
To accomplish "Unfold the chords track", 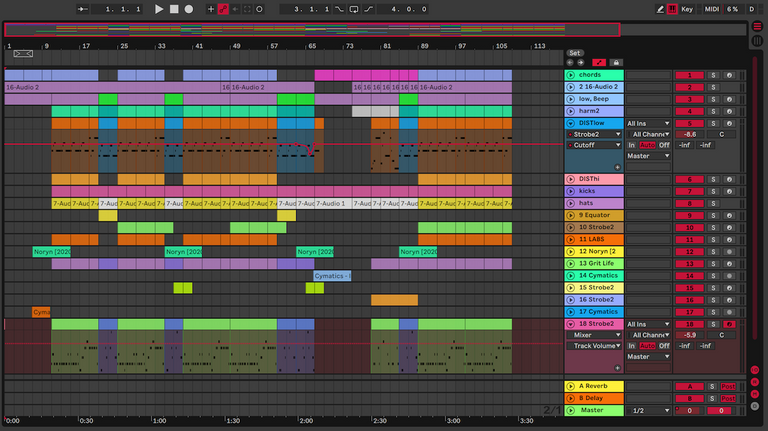I will [x=570, y=75].
